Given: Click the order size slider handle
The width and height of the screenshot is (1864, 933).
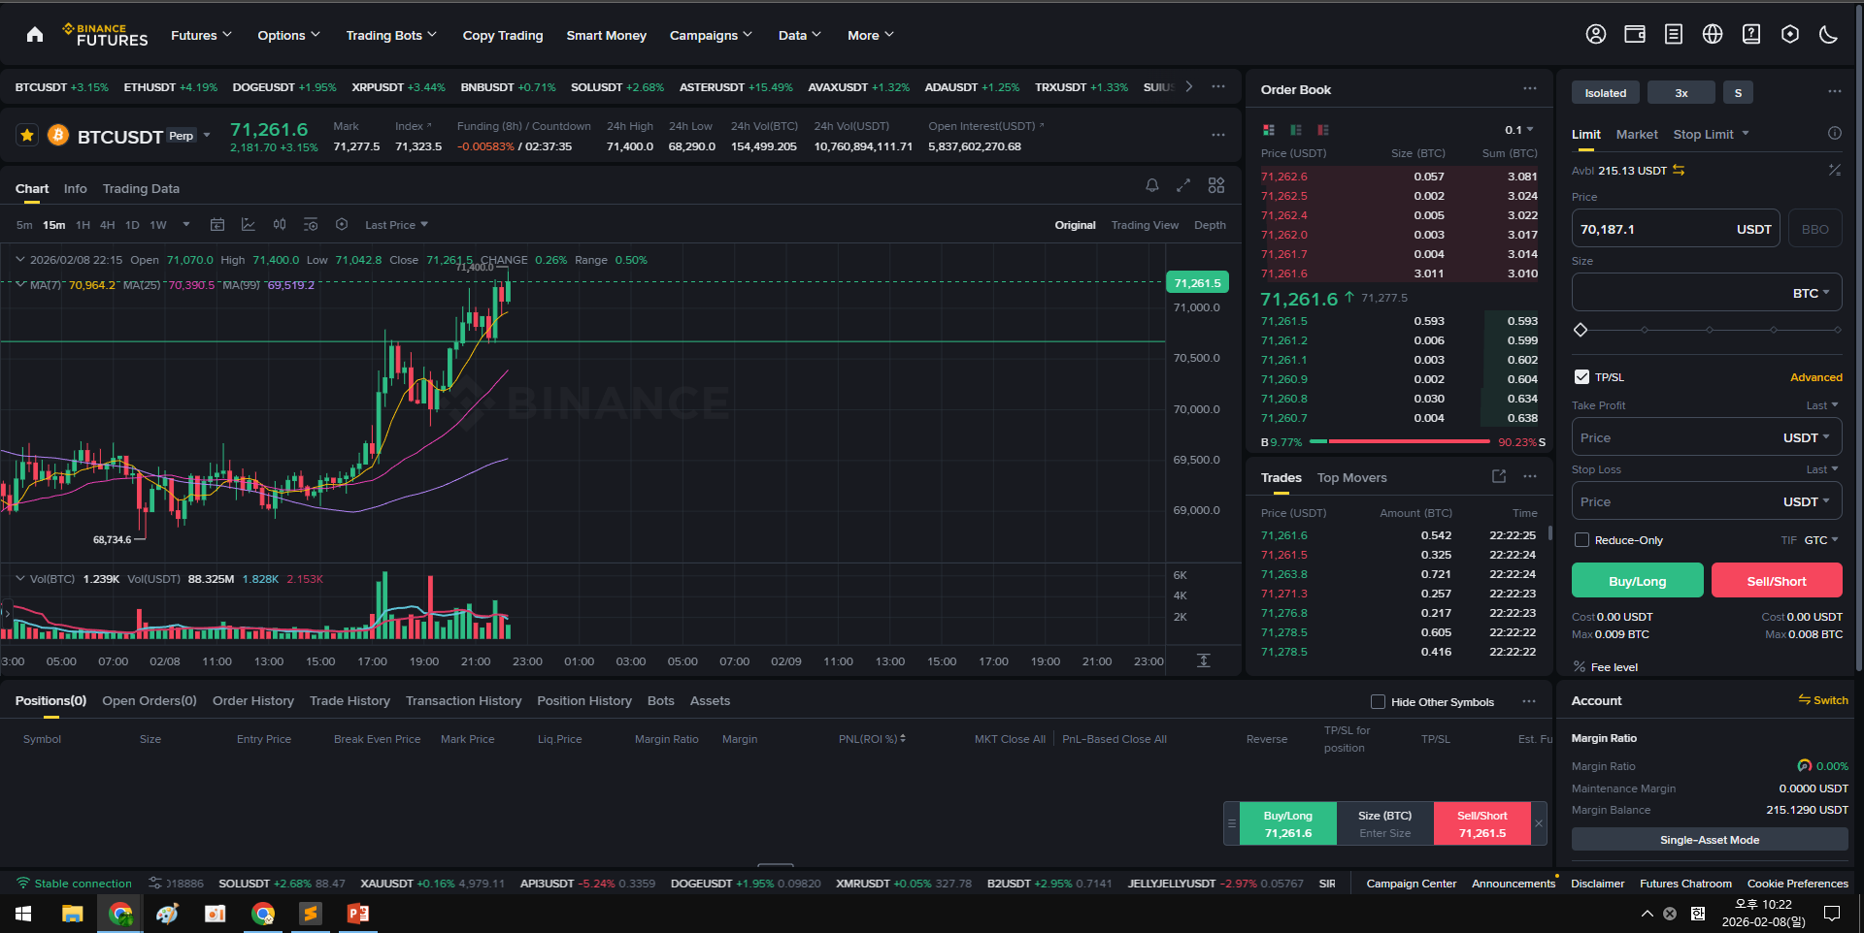Looking at the screenshot, I should [1581, 330].
